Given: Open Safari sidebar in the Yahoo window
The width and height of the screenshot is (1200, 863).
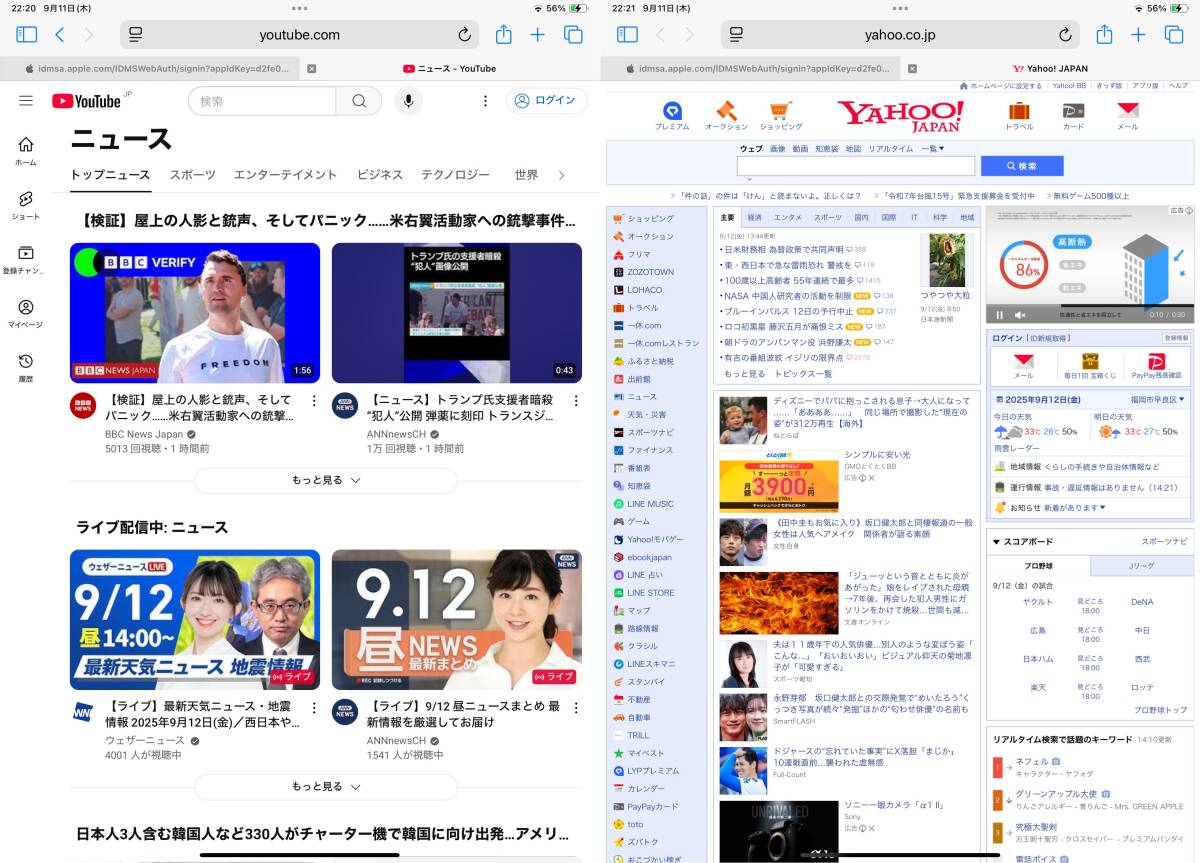Looking at the screenshot, I should [628, 35].
